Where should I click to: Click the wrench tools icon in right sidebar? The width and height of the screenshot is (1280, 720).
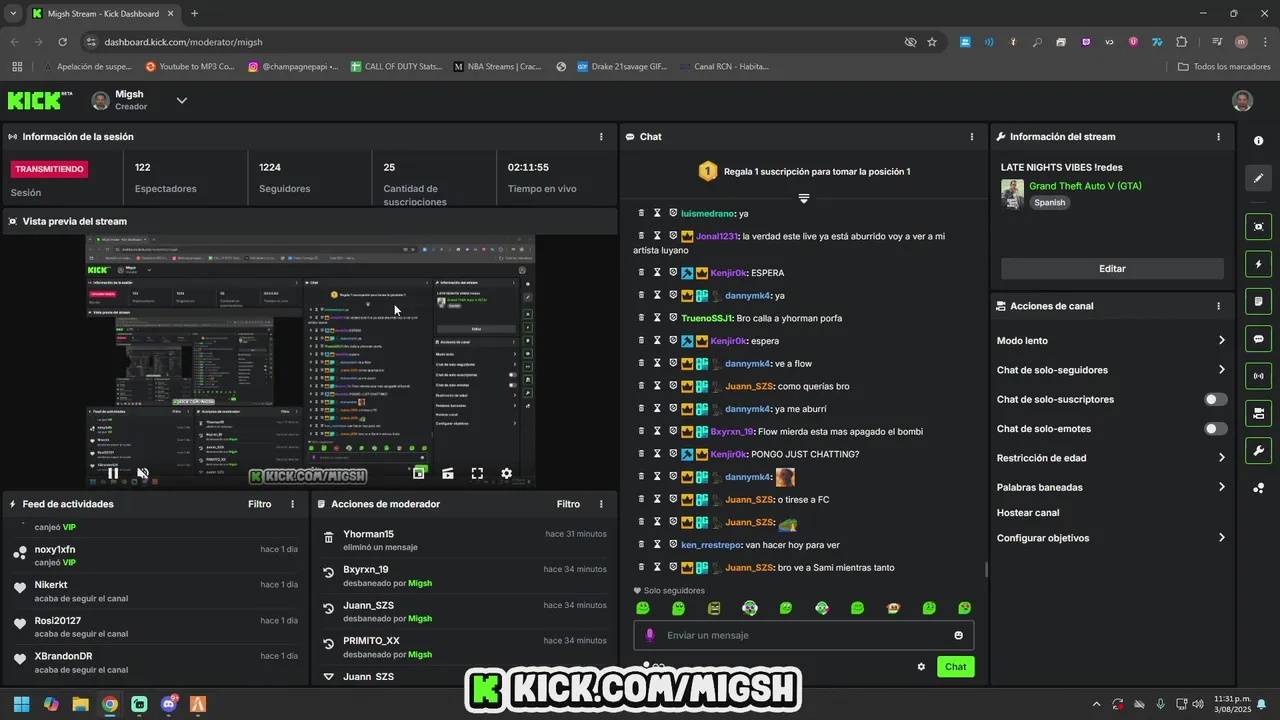tap(1259, 450)
